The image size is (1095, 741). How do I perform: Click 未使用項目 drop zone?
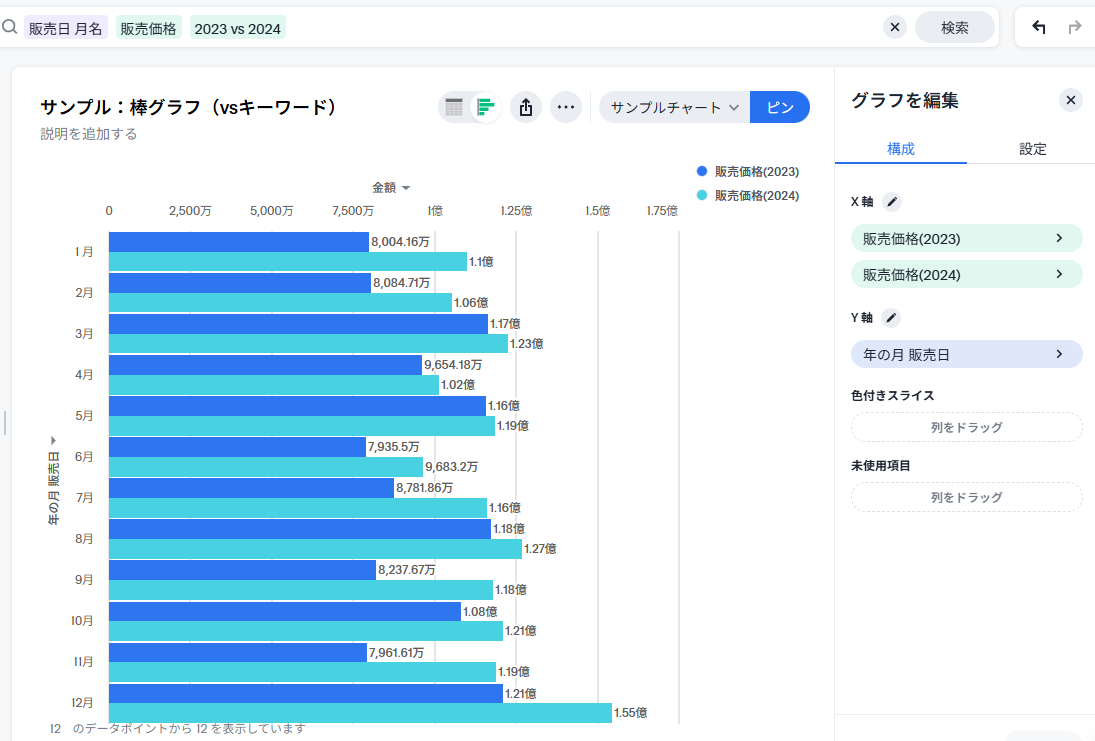pyautogui.click(x=967, y=497)
